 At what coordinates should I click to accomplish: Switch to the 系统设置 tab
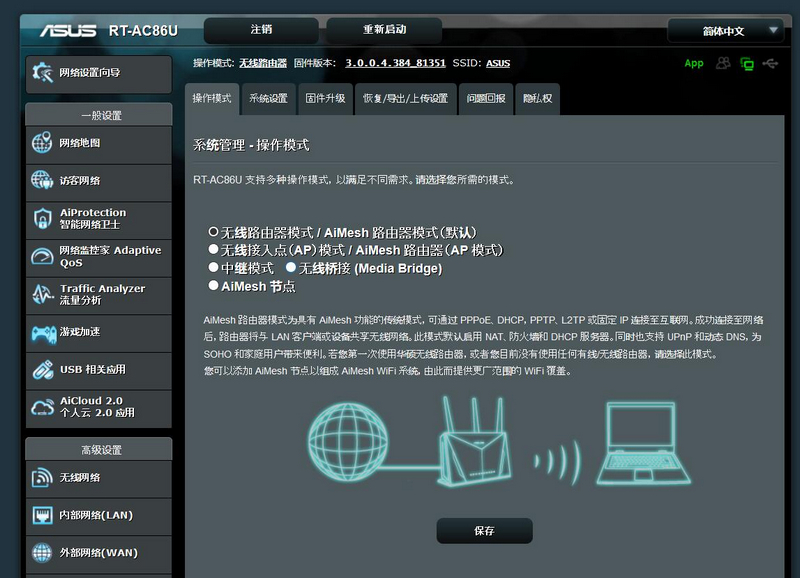click(x=268, y=98)
